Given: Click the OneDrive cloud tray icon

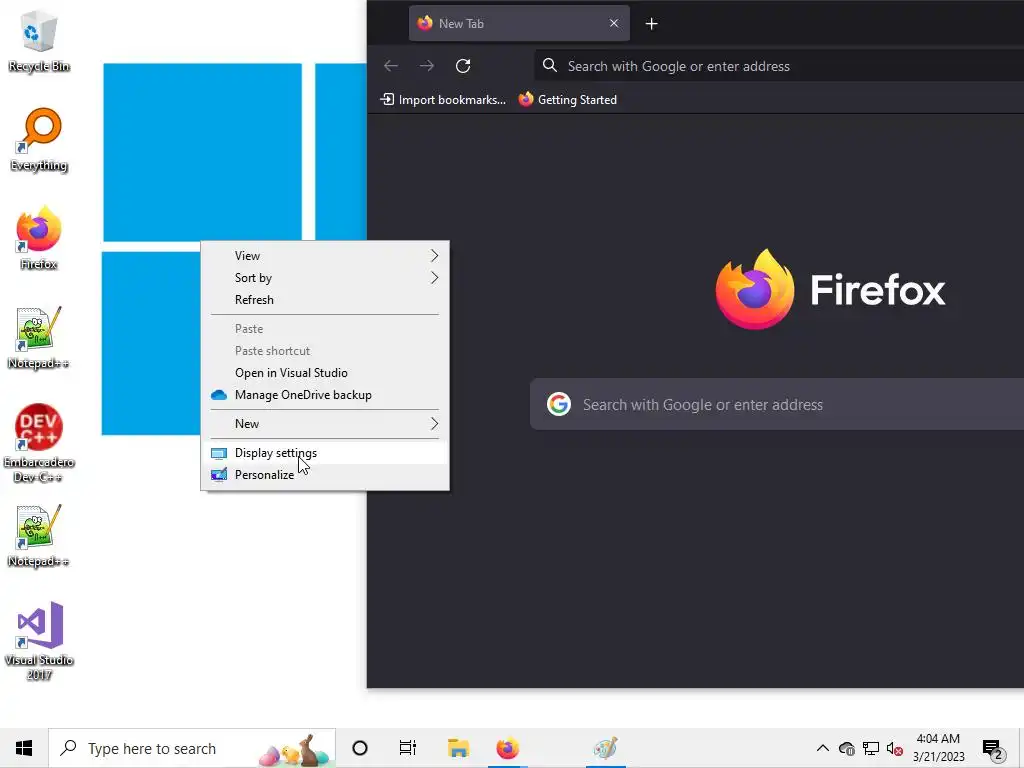Looking at the screenshot, I should [x=846, y=748].
